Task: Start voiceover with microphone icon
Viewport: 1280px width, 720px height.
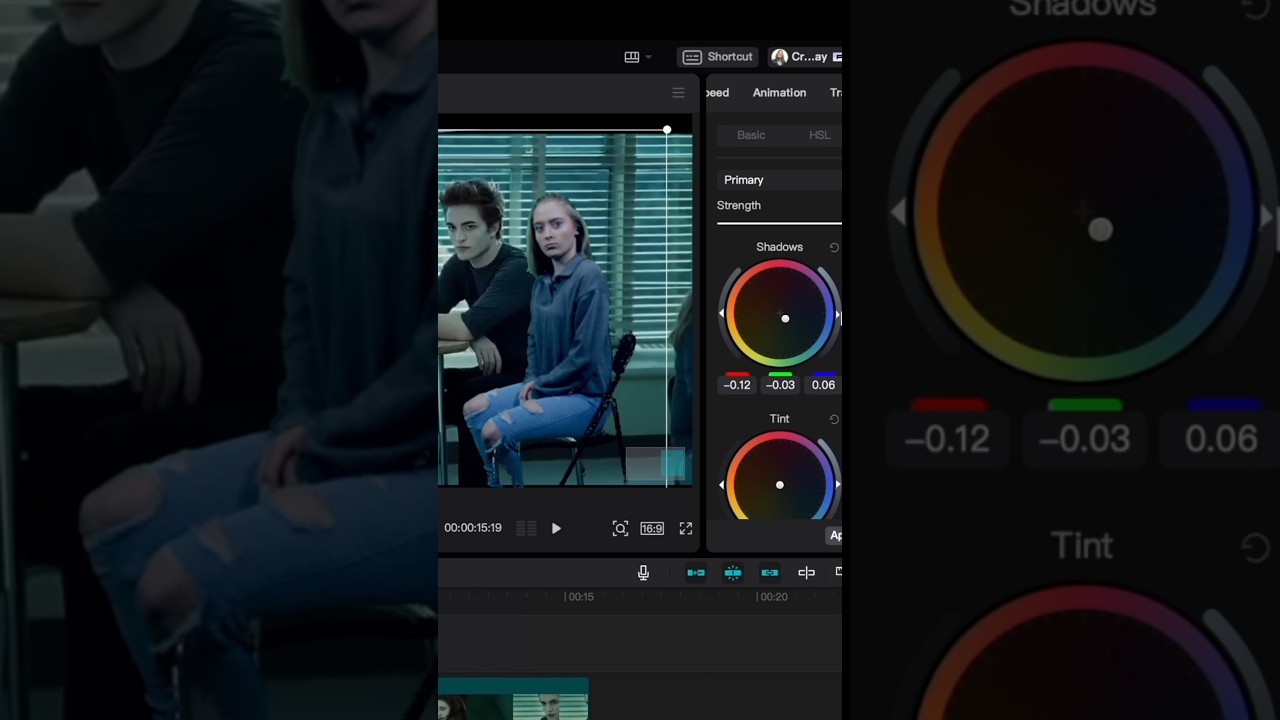Action: click(643, 572)
